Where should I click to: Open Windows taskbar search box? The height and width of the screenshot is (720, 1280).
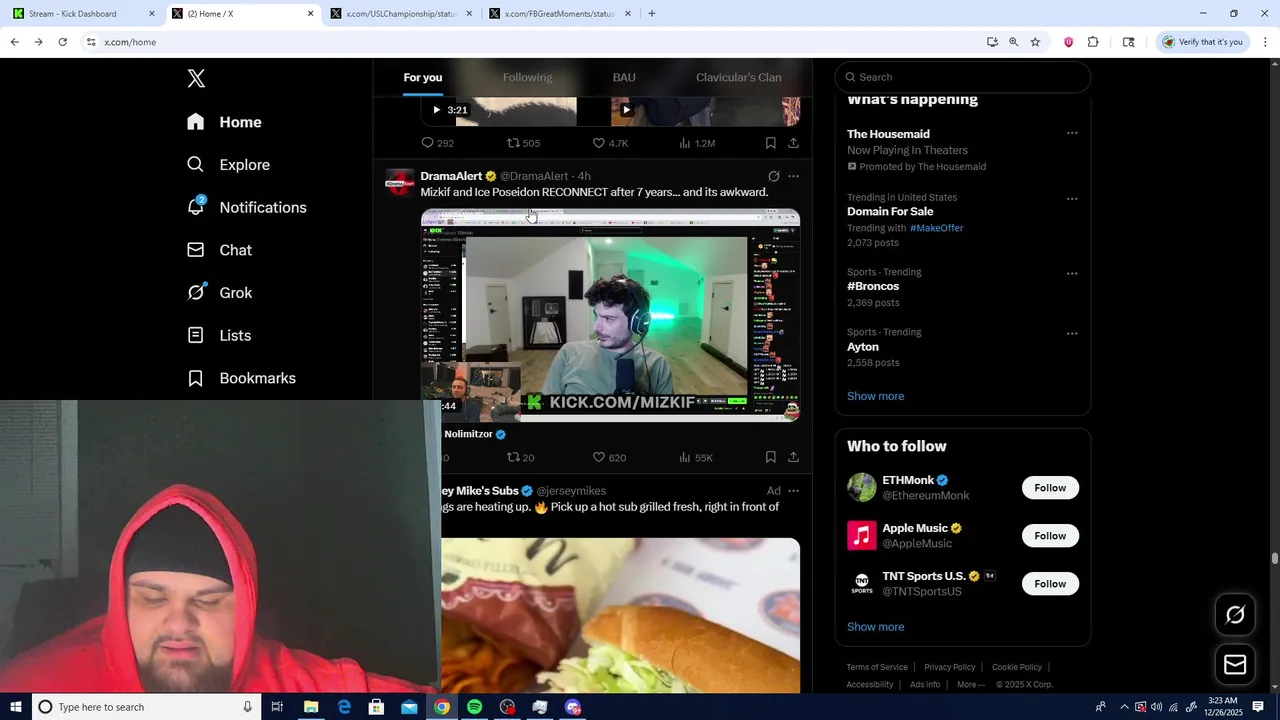[x=146, y=707]
